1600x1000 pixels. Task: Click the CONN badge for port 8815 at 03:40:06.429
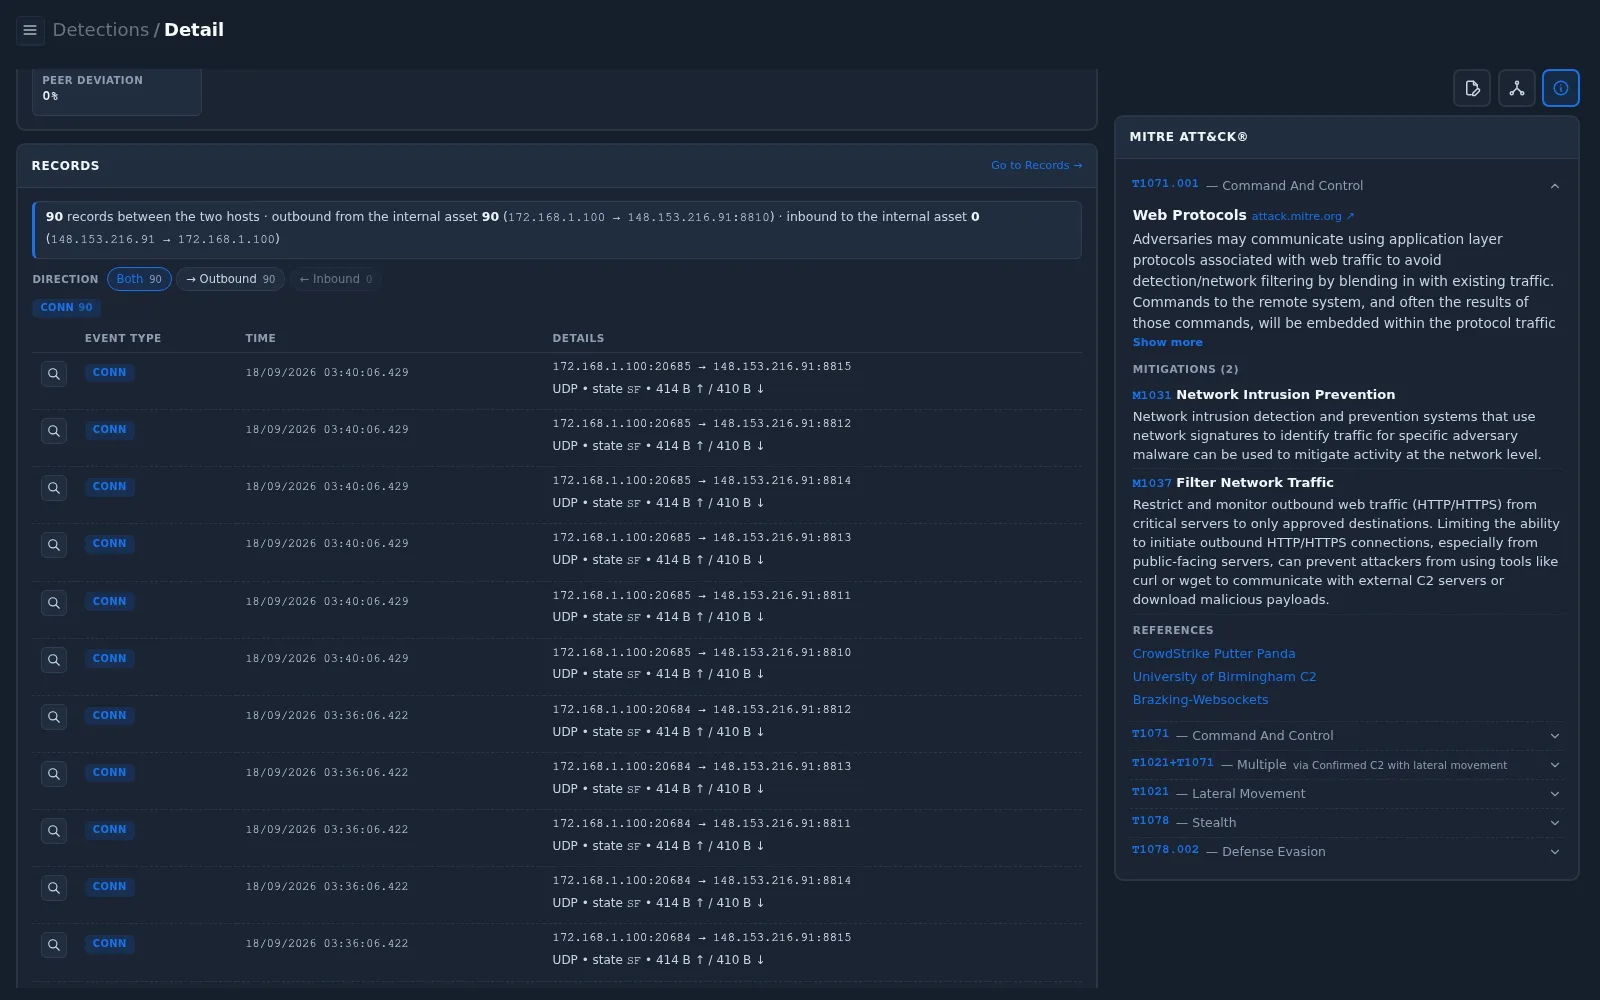109,372
